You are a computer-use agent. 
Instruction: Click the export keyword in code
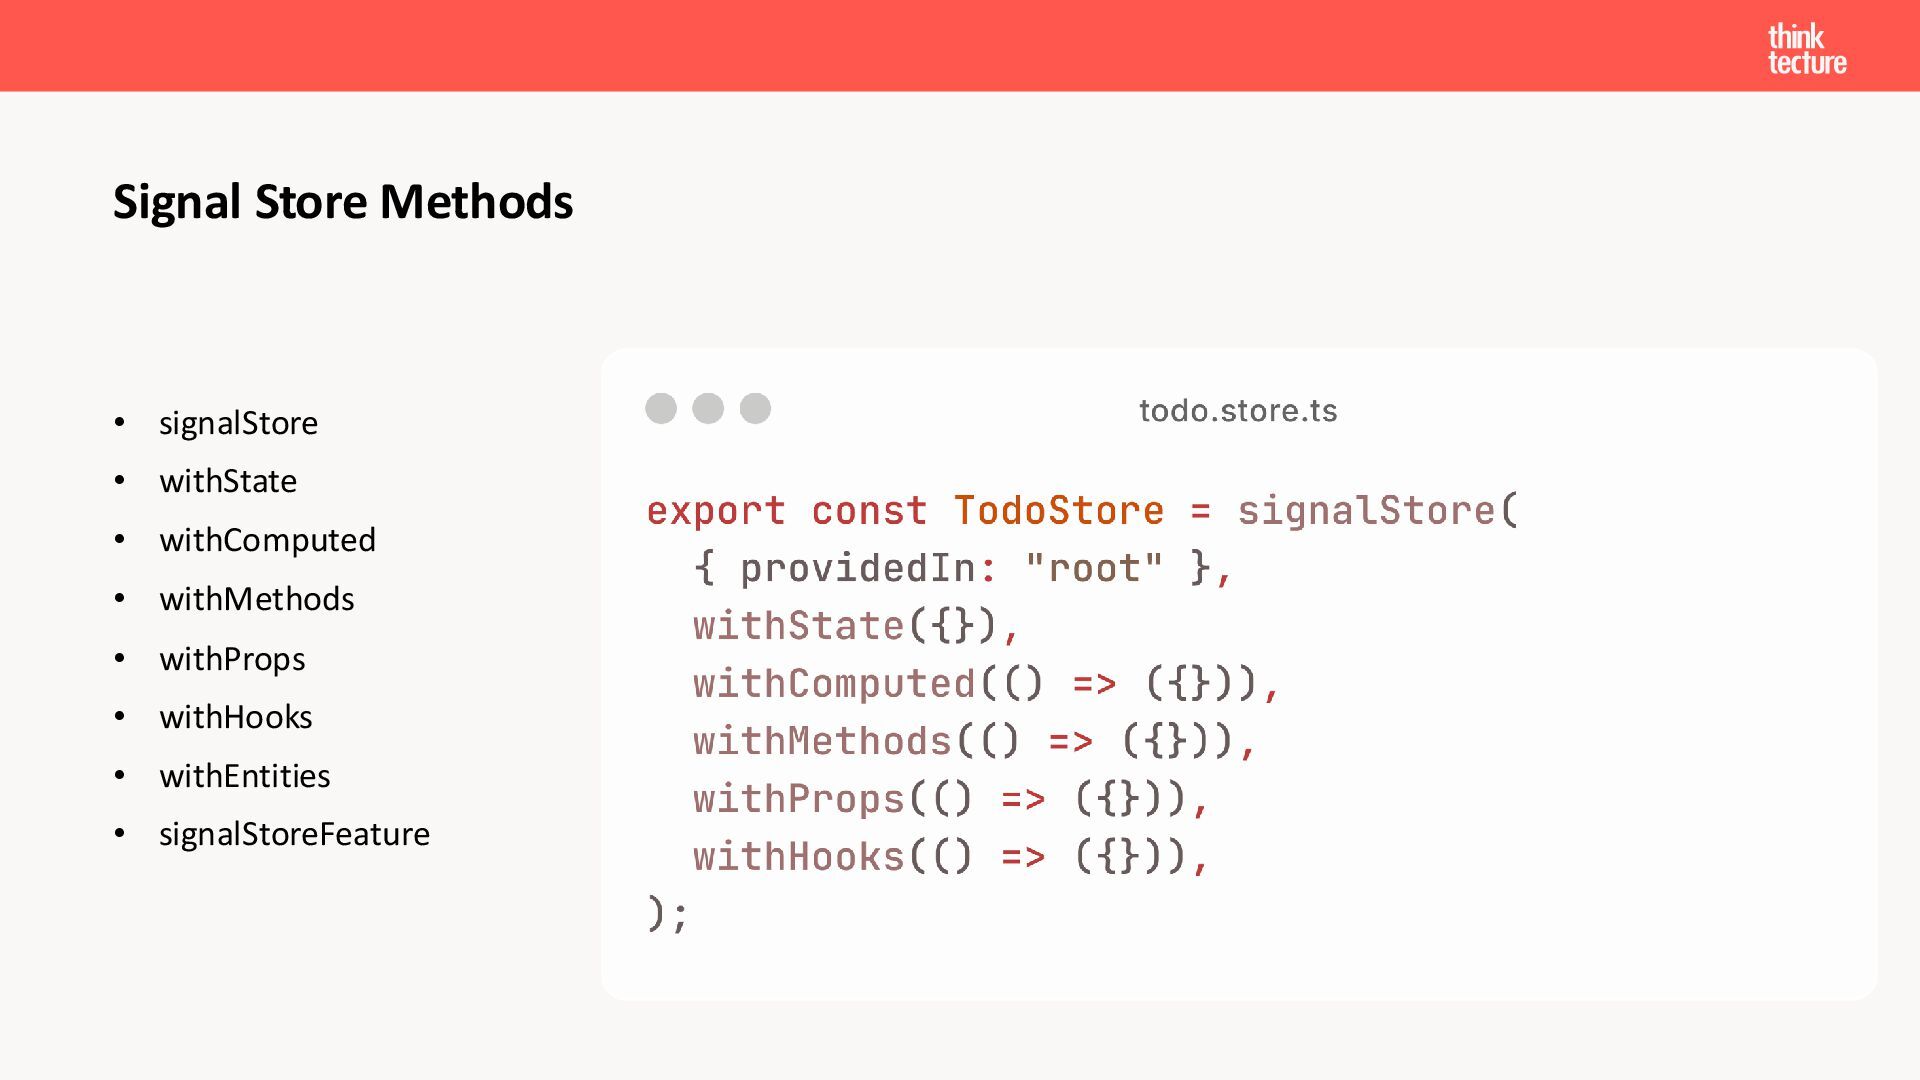click(x=715, y=511)
